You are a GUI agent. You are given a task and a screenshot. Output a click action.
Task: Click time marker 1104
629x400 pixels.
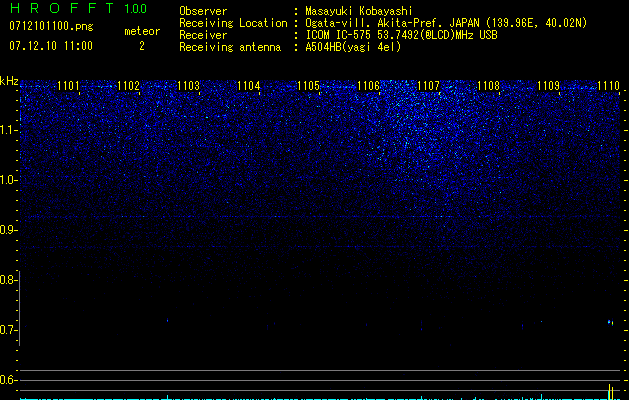pos(249,86)
